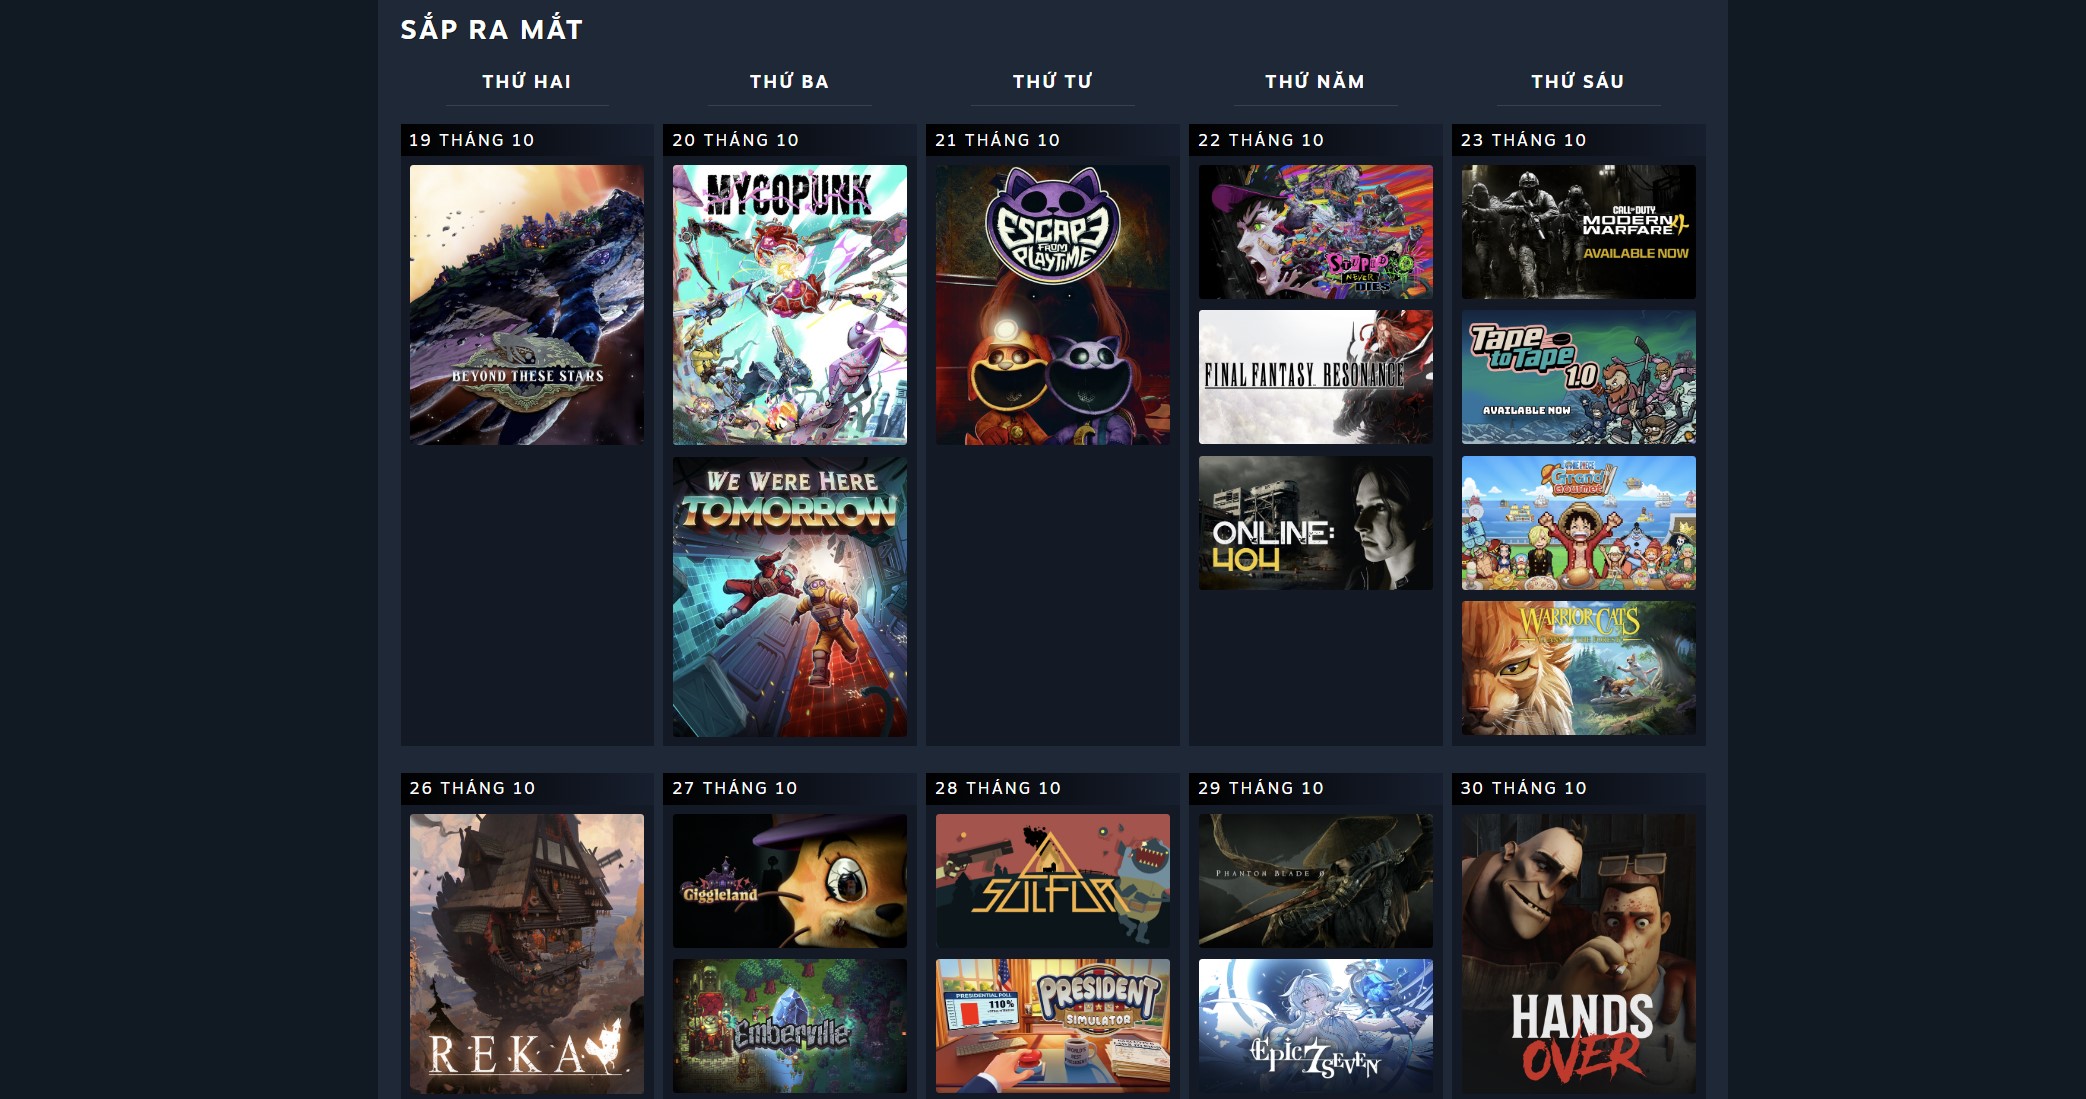The width and height of the screenshot is (2086, 1099).
Task: Select the President Simulator banner
Action: [x=1053, y=1026]
